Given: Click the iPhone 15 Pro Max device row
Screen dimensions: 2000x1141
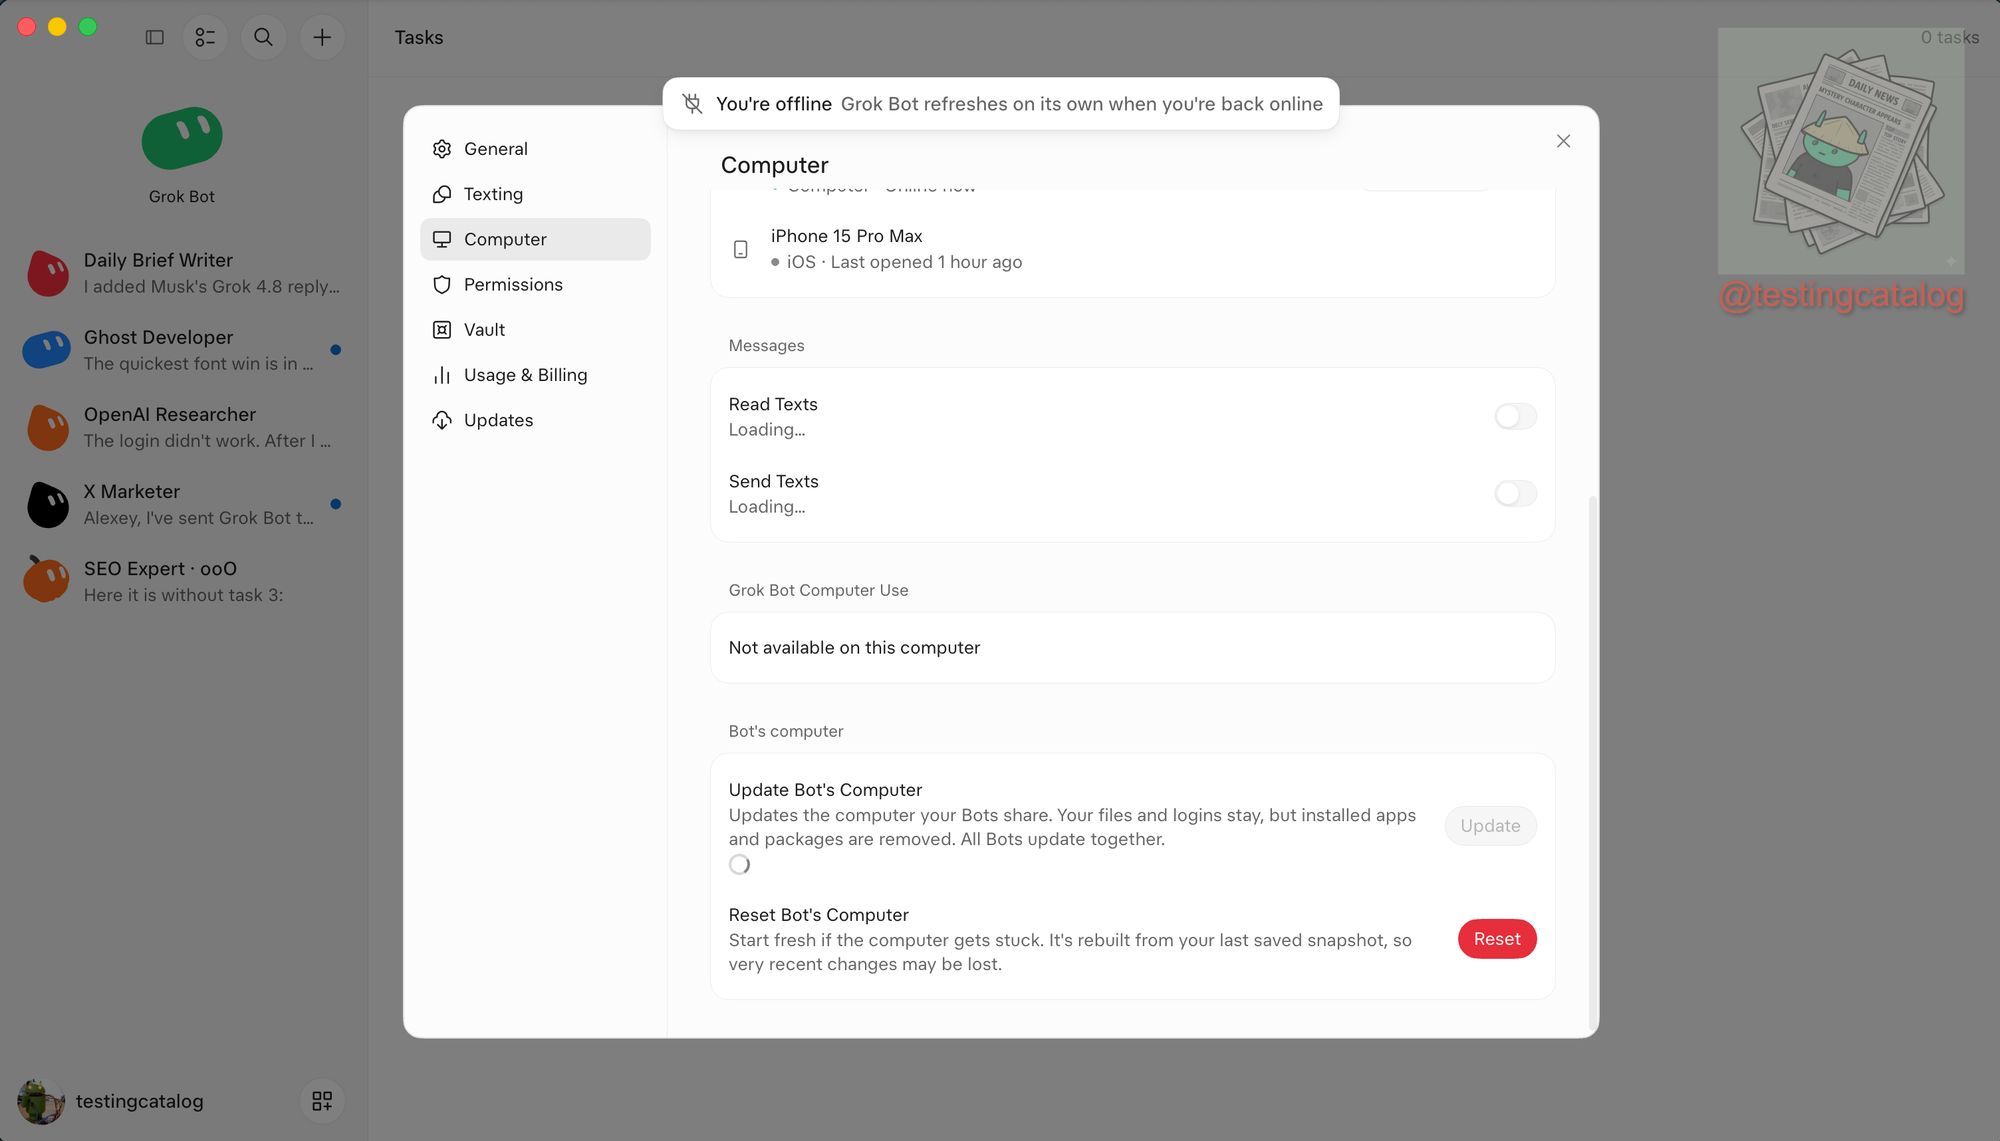Looking at the screenshot, I should tap(1132, 249).
